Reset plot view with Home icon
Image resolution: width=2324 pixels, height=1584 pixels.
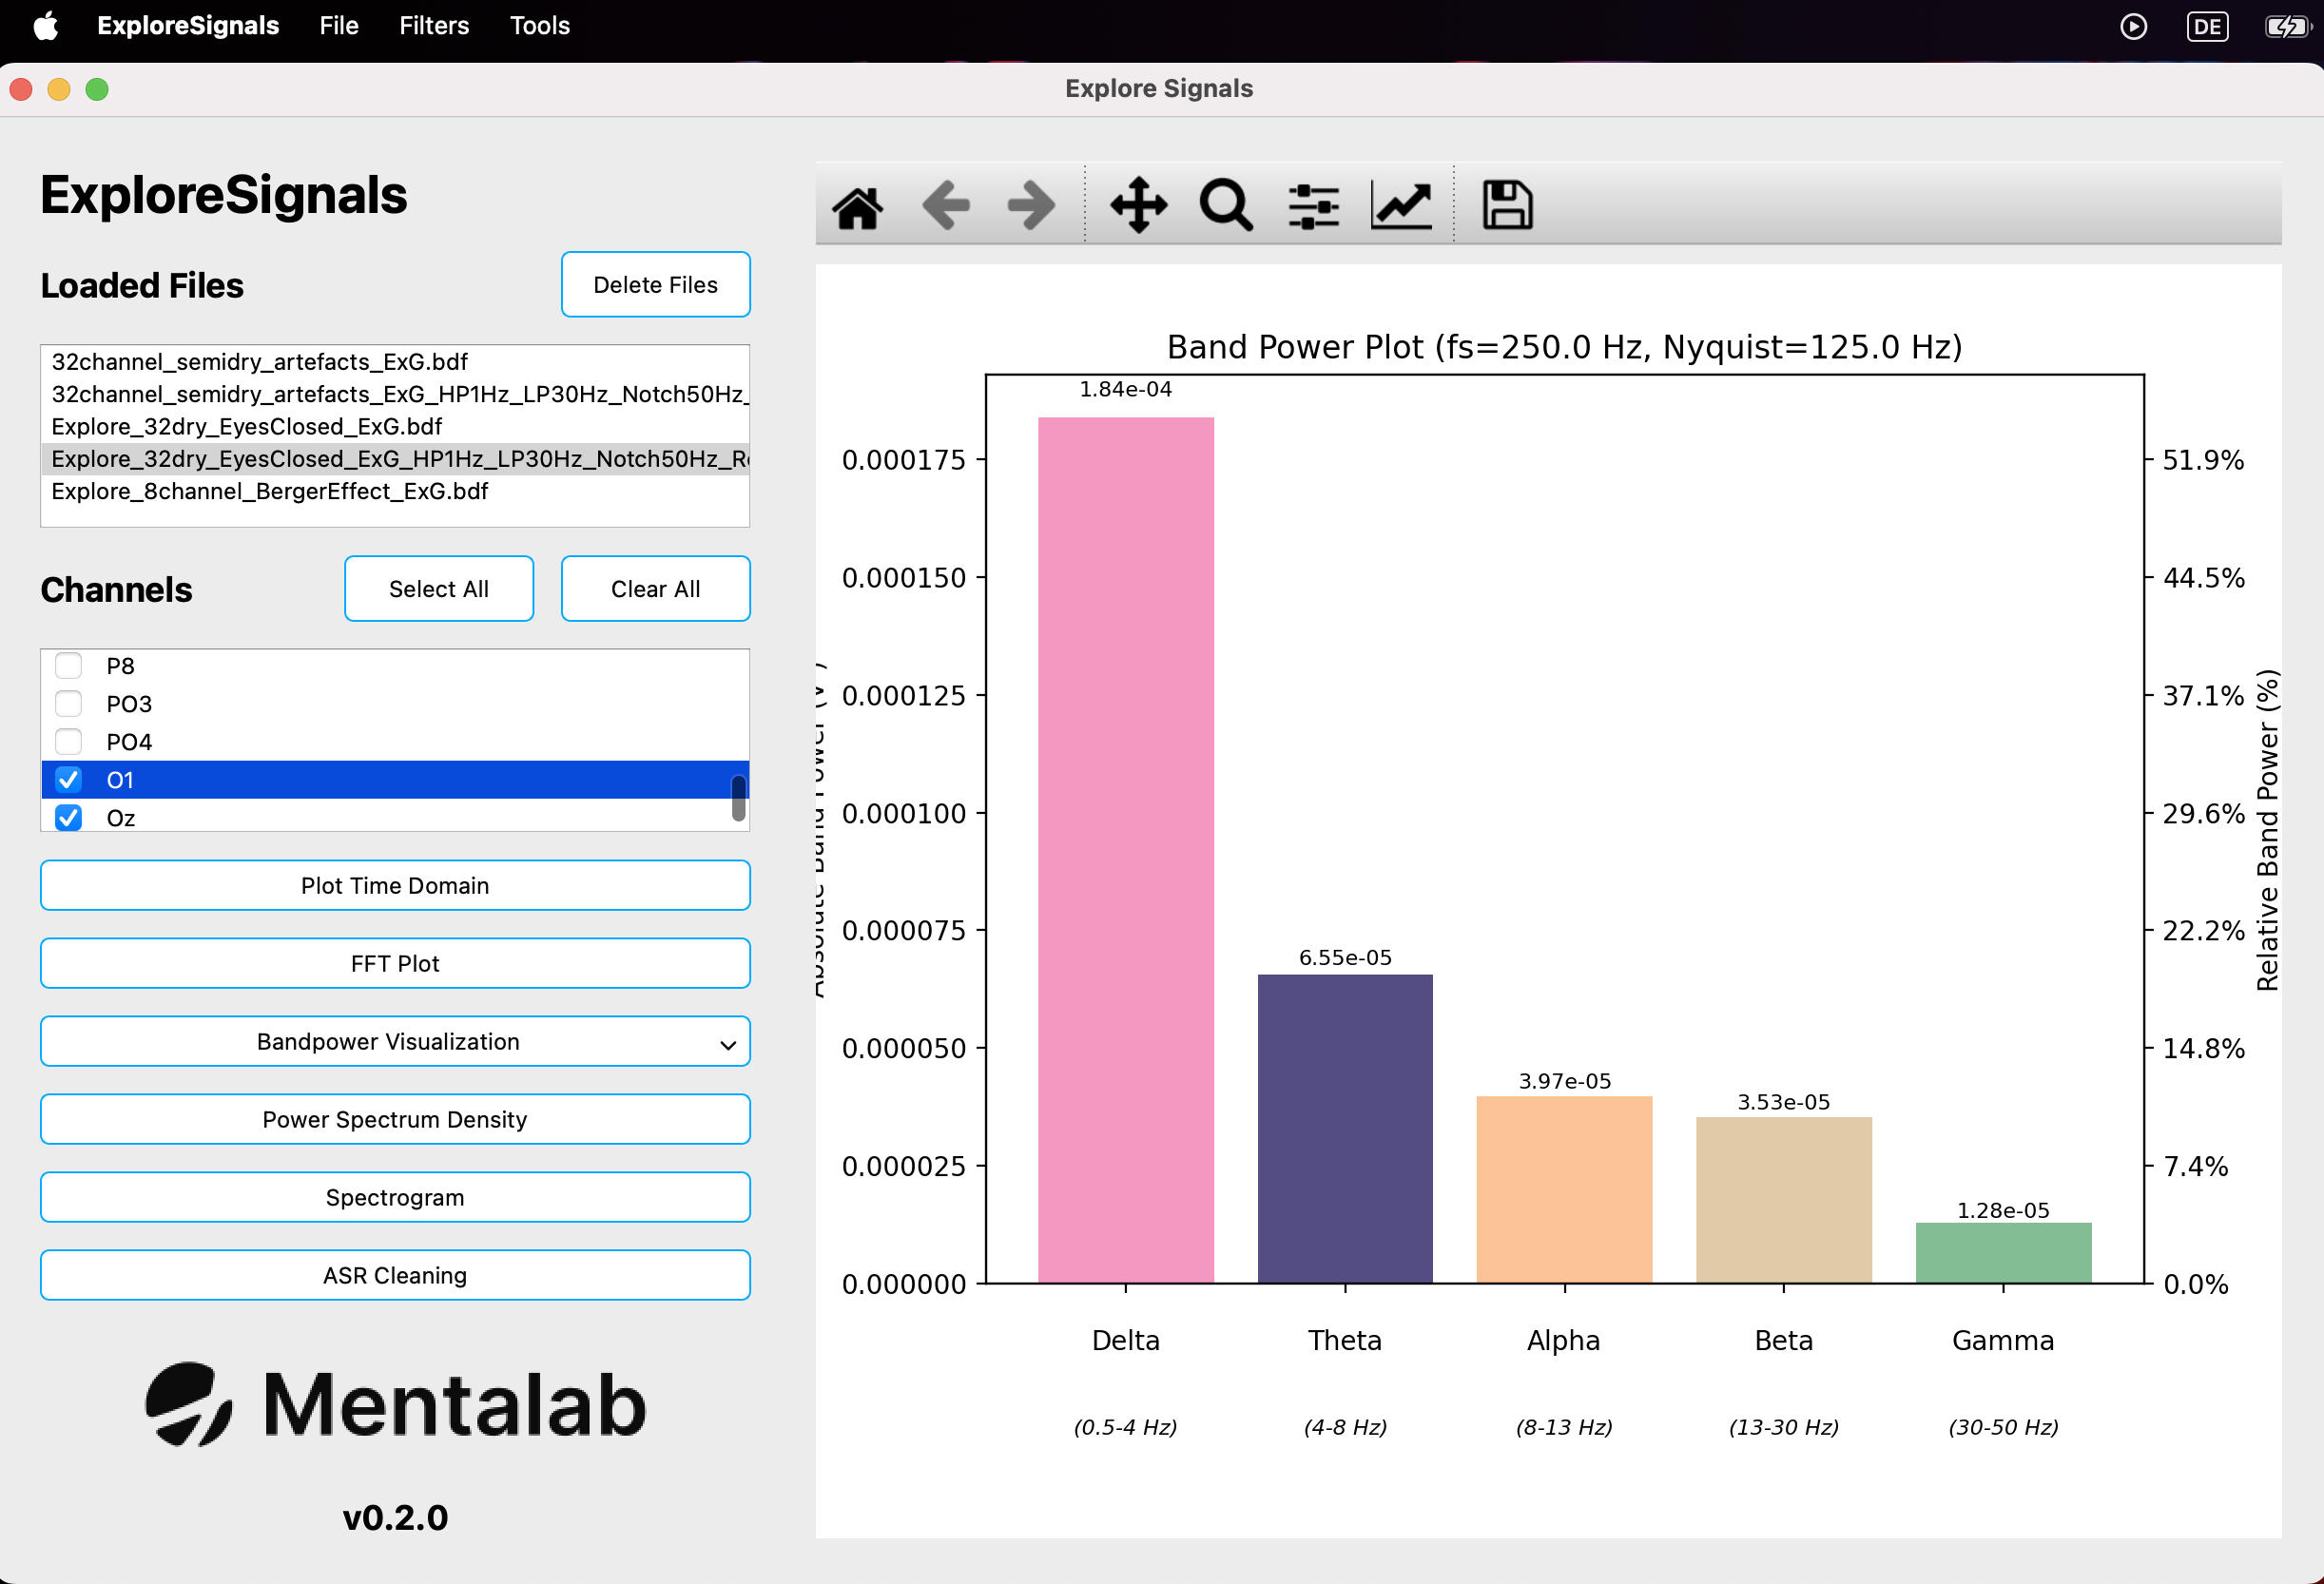857,207
